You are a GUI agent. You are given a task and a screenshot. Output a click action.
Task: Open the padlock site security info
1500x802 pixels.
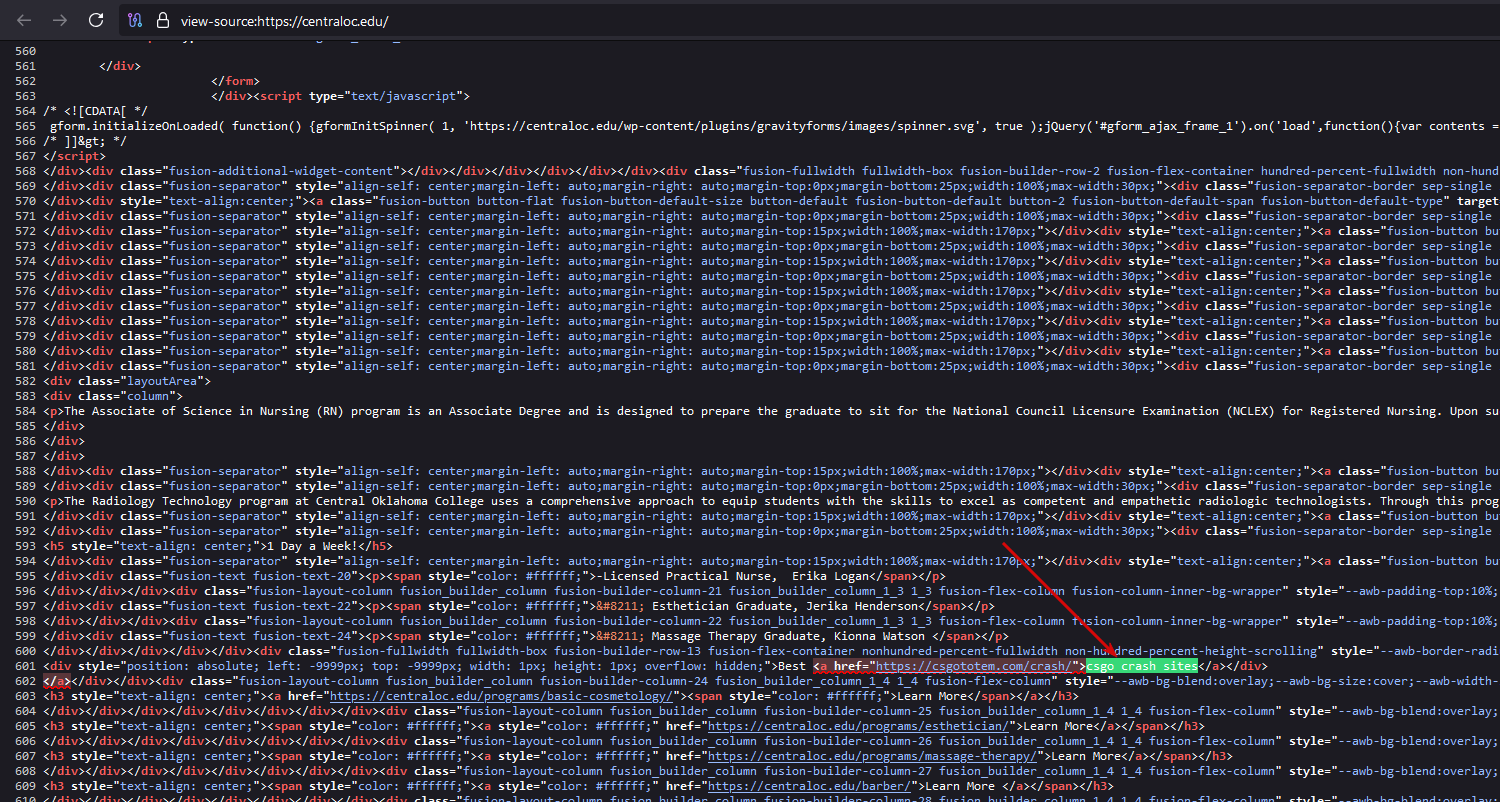point(164,20)
